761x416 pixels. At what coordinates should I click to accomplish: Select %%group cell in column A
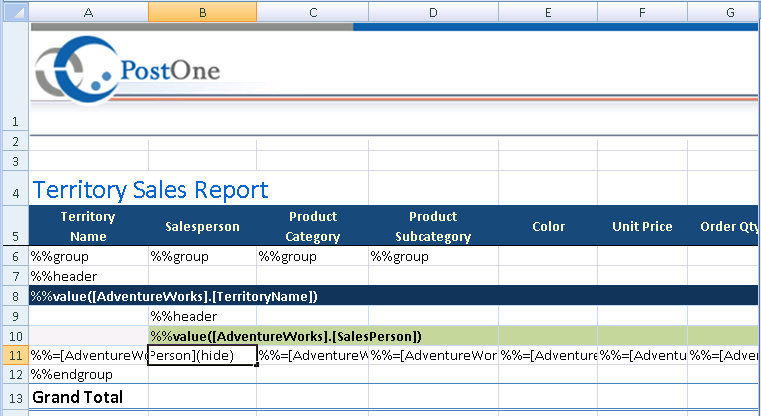[88, 256]
